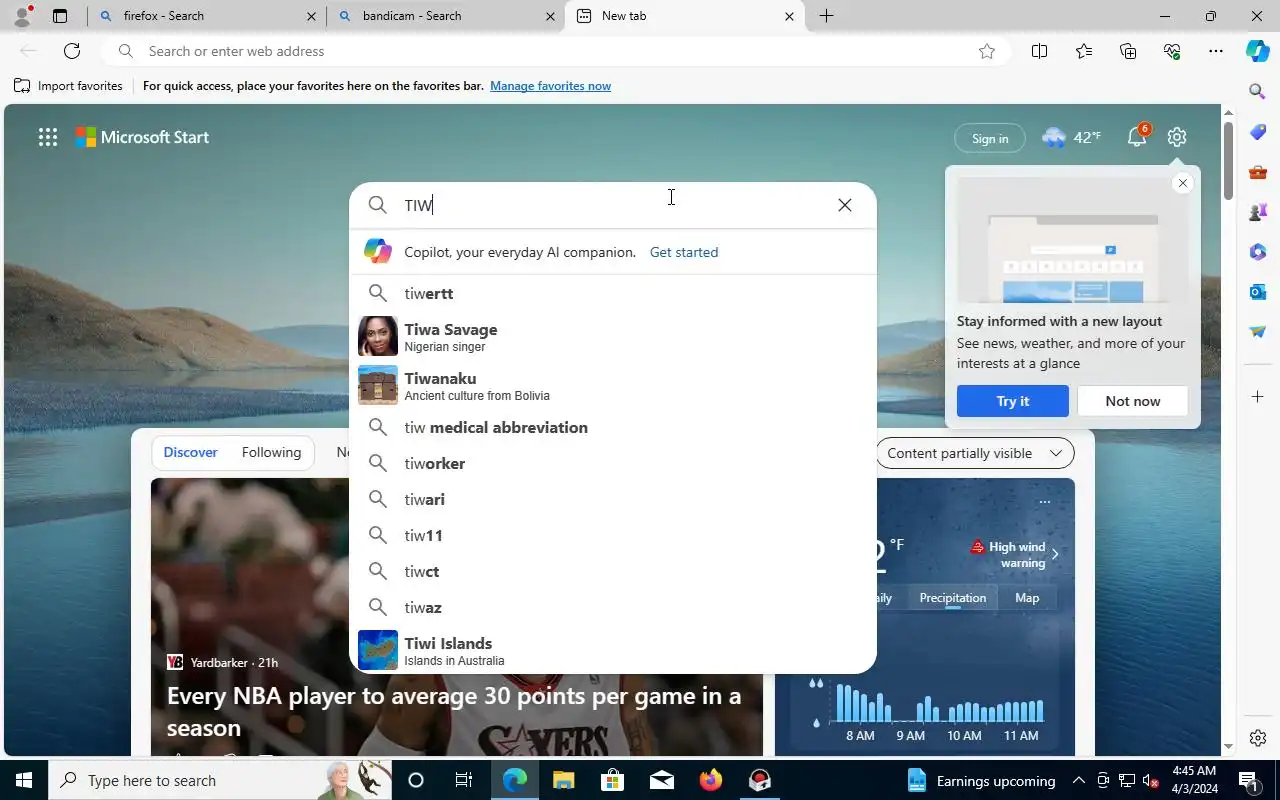The width and height of the screenshot is (1280, 800).
Task: Open sidebar Microsoft 365 icon
Action: 1258,252
